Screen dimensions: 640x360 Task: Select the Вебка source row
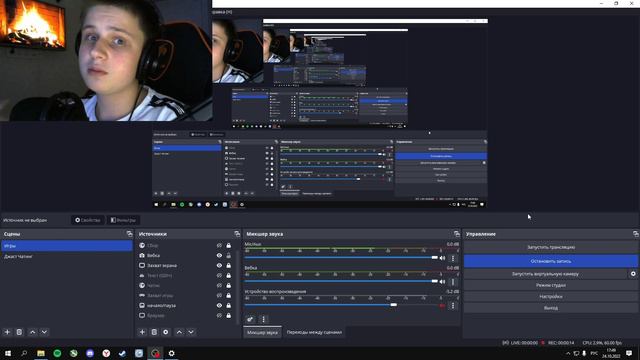186,256
